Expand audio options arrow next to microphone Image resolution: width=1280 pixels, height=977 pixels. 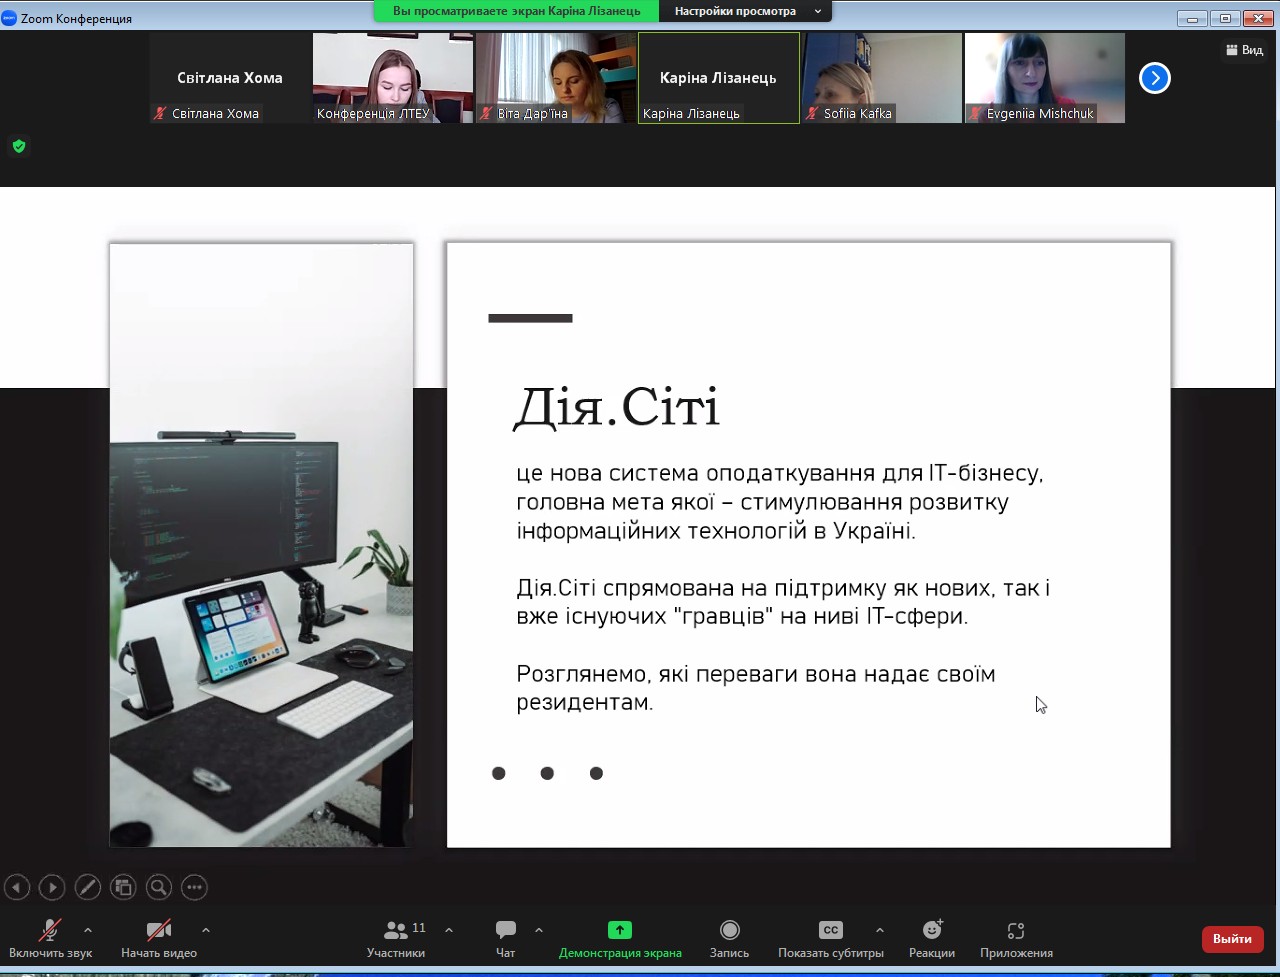[x=88, y=930]
